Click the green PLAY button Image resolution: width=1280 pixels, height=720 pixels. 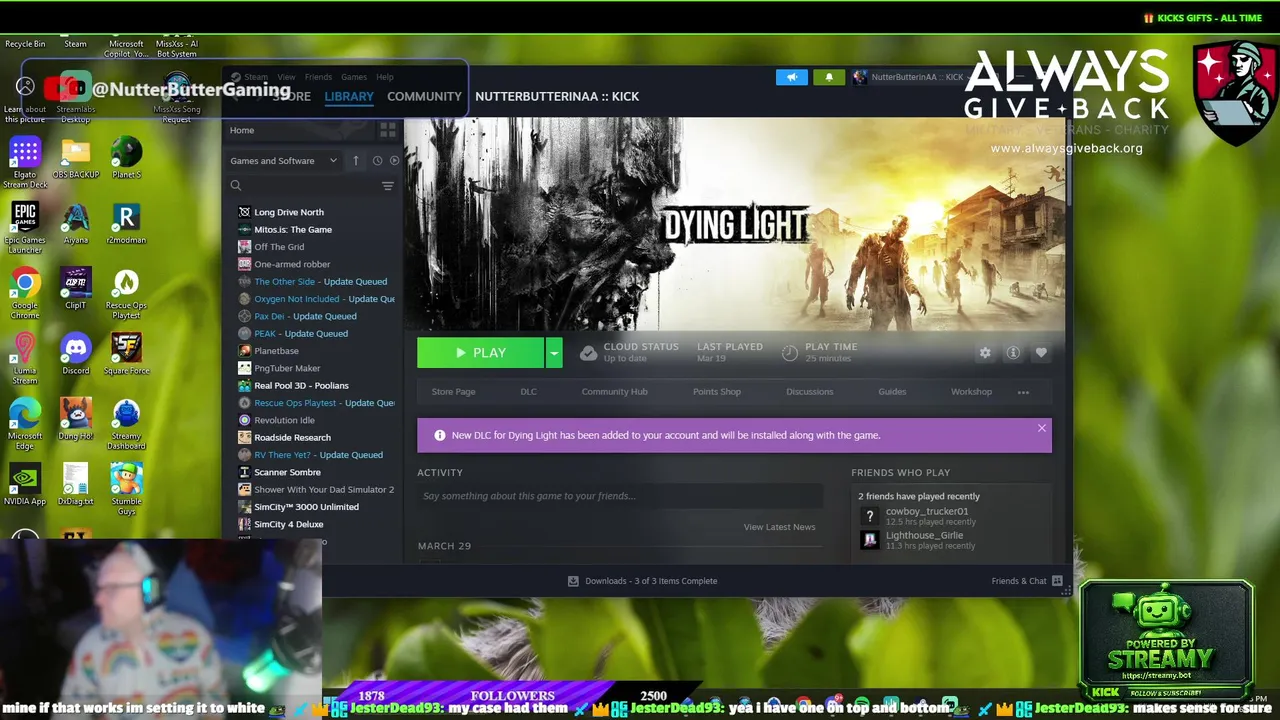(481, 353)
